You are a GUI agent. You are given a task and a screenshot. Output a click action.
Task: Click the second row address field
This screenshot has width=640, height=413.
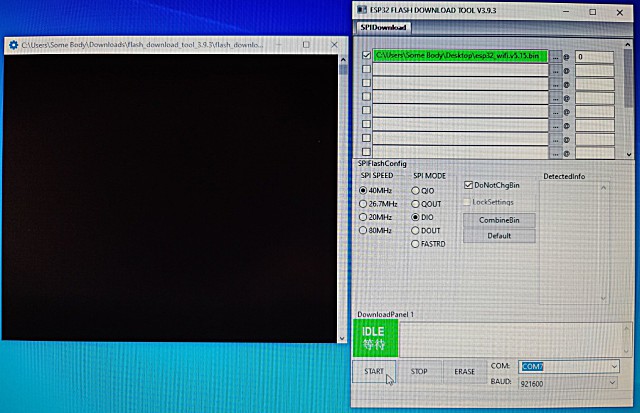(594, 71)
